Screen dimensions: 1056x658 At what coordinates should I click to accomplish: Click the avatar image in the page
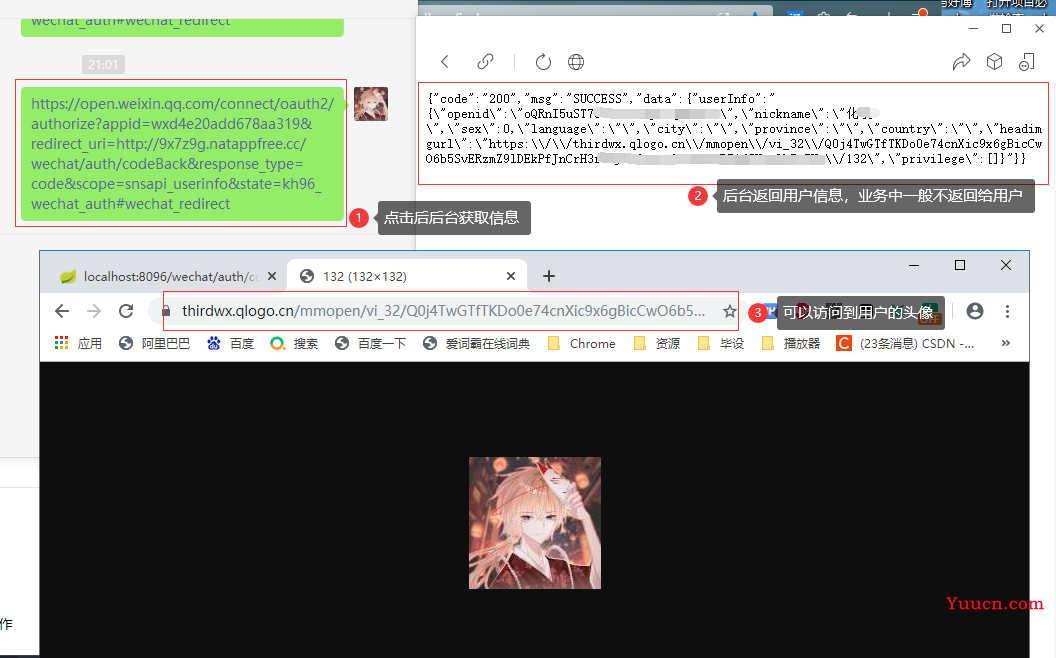click(x=535, y=523)
